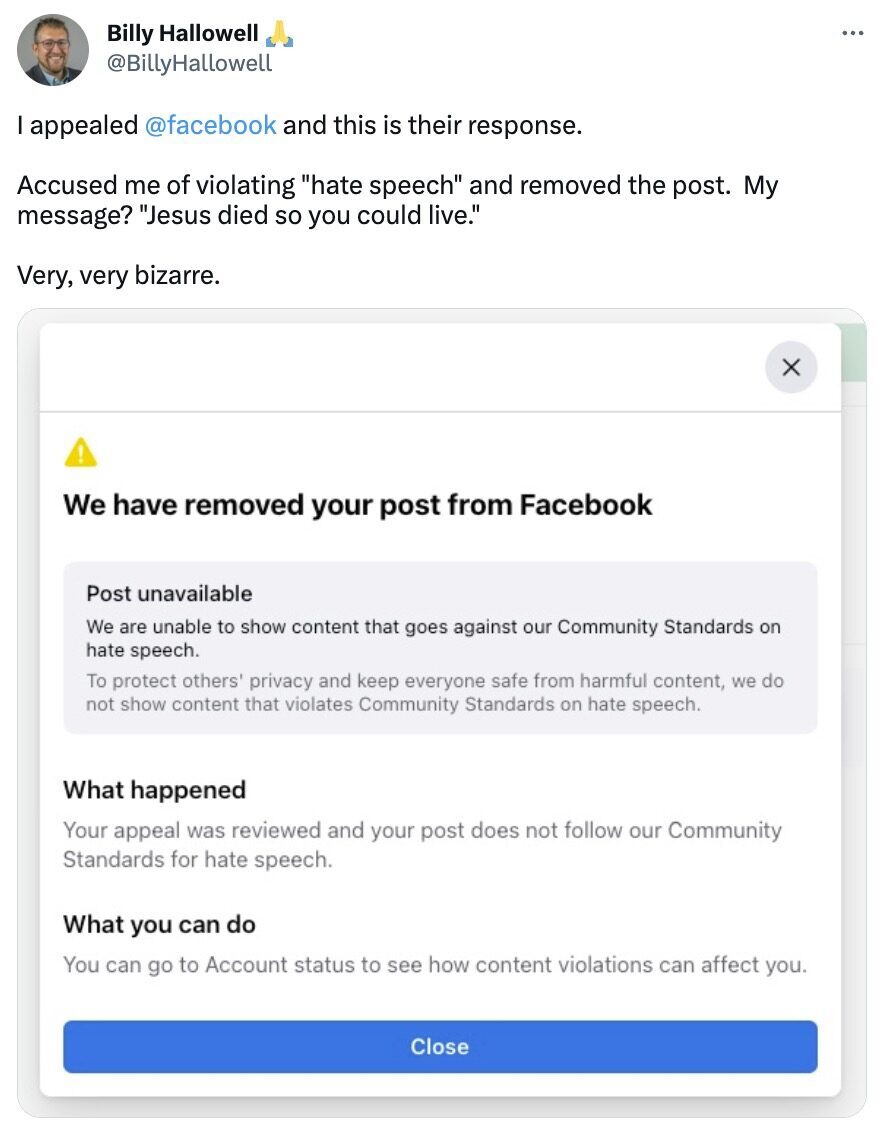Image resolution: width=886 pixels, height=1126 pixels.
Task: Dismiss dialog with the X icon
Action: (791, 367)
